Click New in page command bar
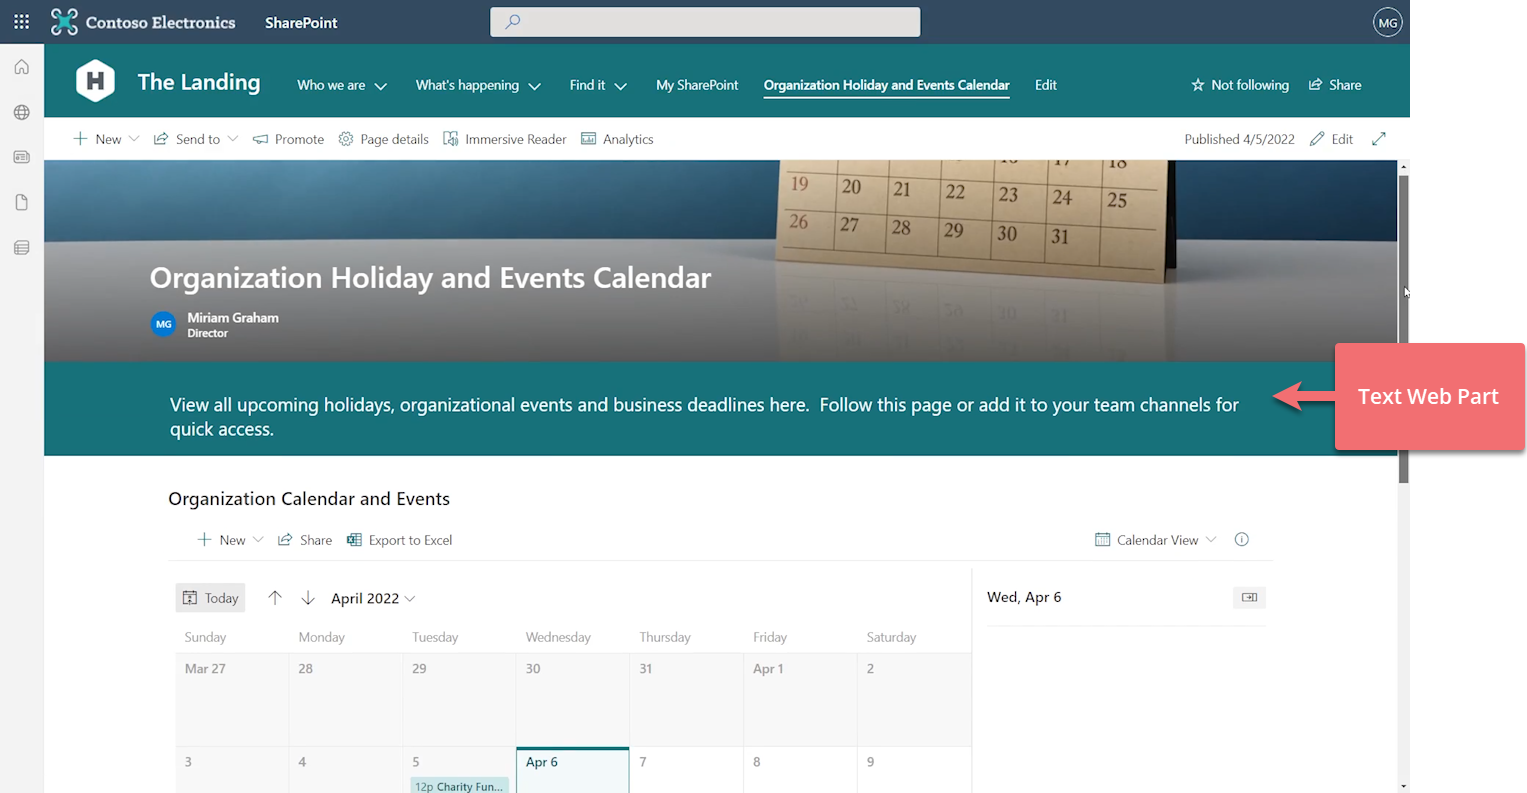Screen dimensions: 1527x793 click(97, 139)
